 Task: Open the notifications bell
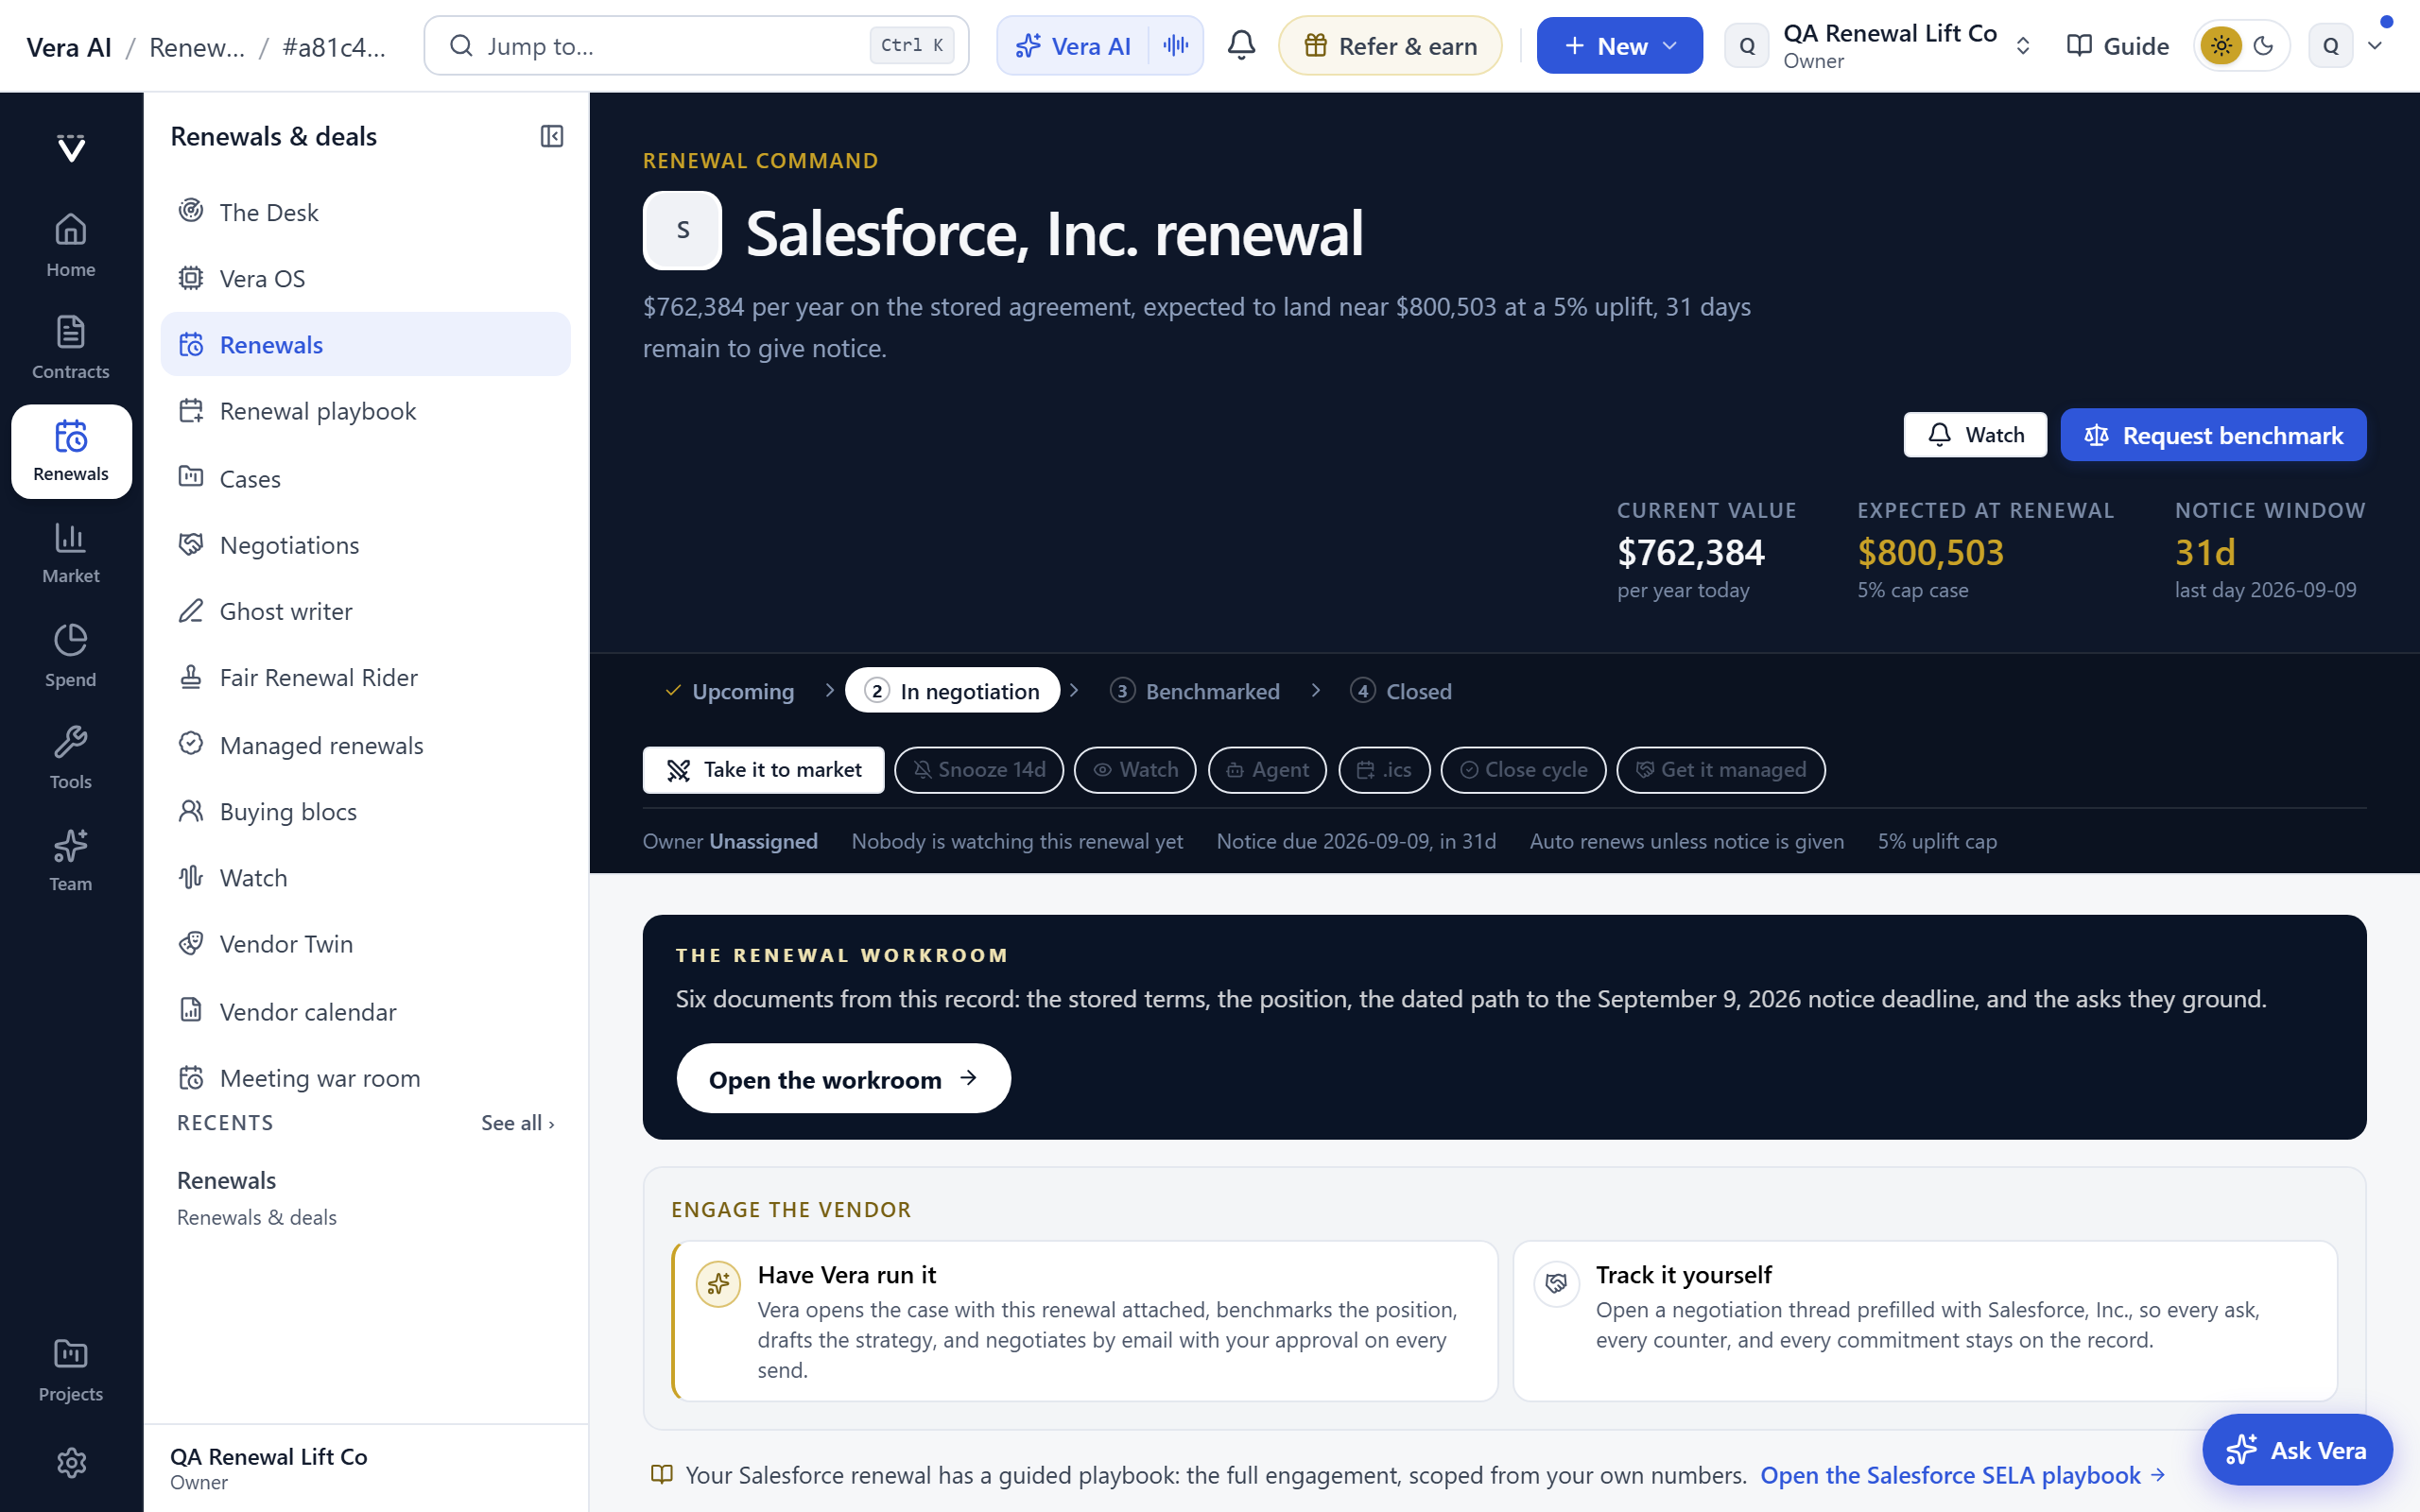tap(1241, 45)
